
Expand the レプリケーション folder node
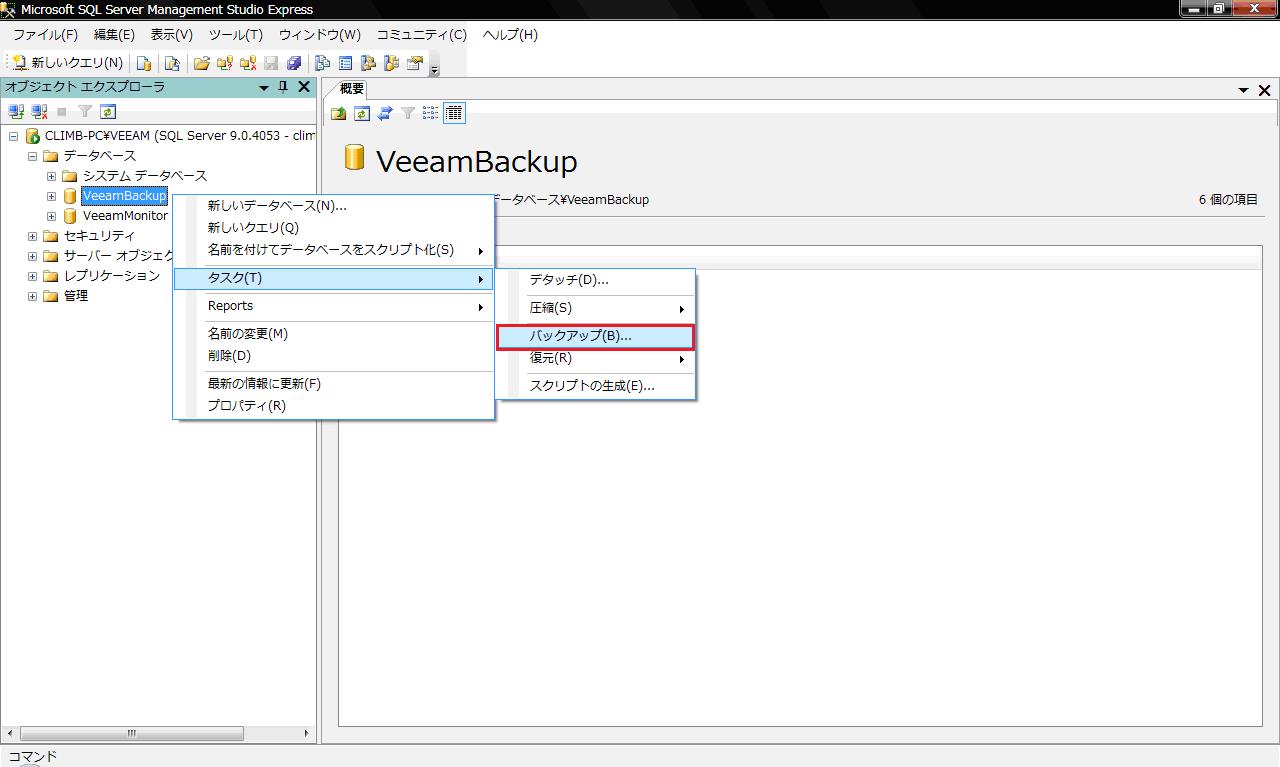(32, 276)
